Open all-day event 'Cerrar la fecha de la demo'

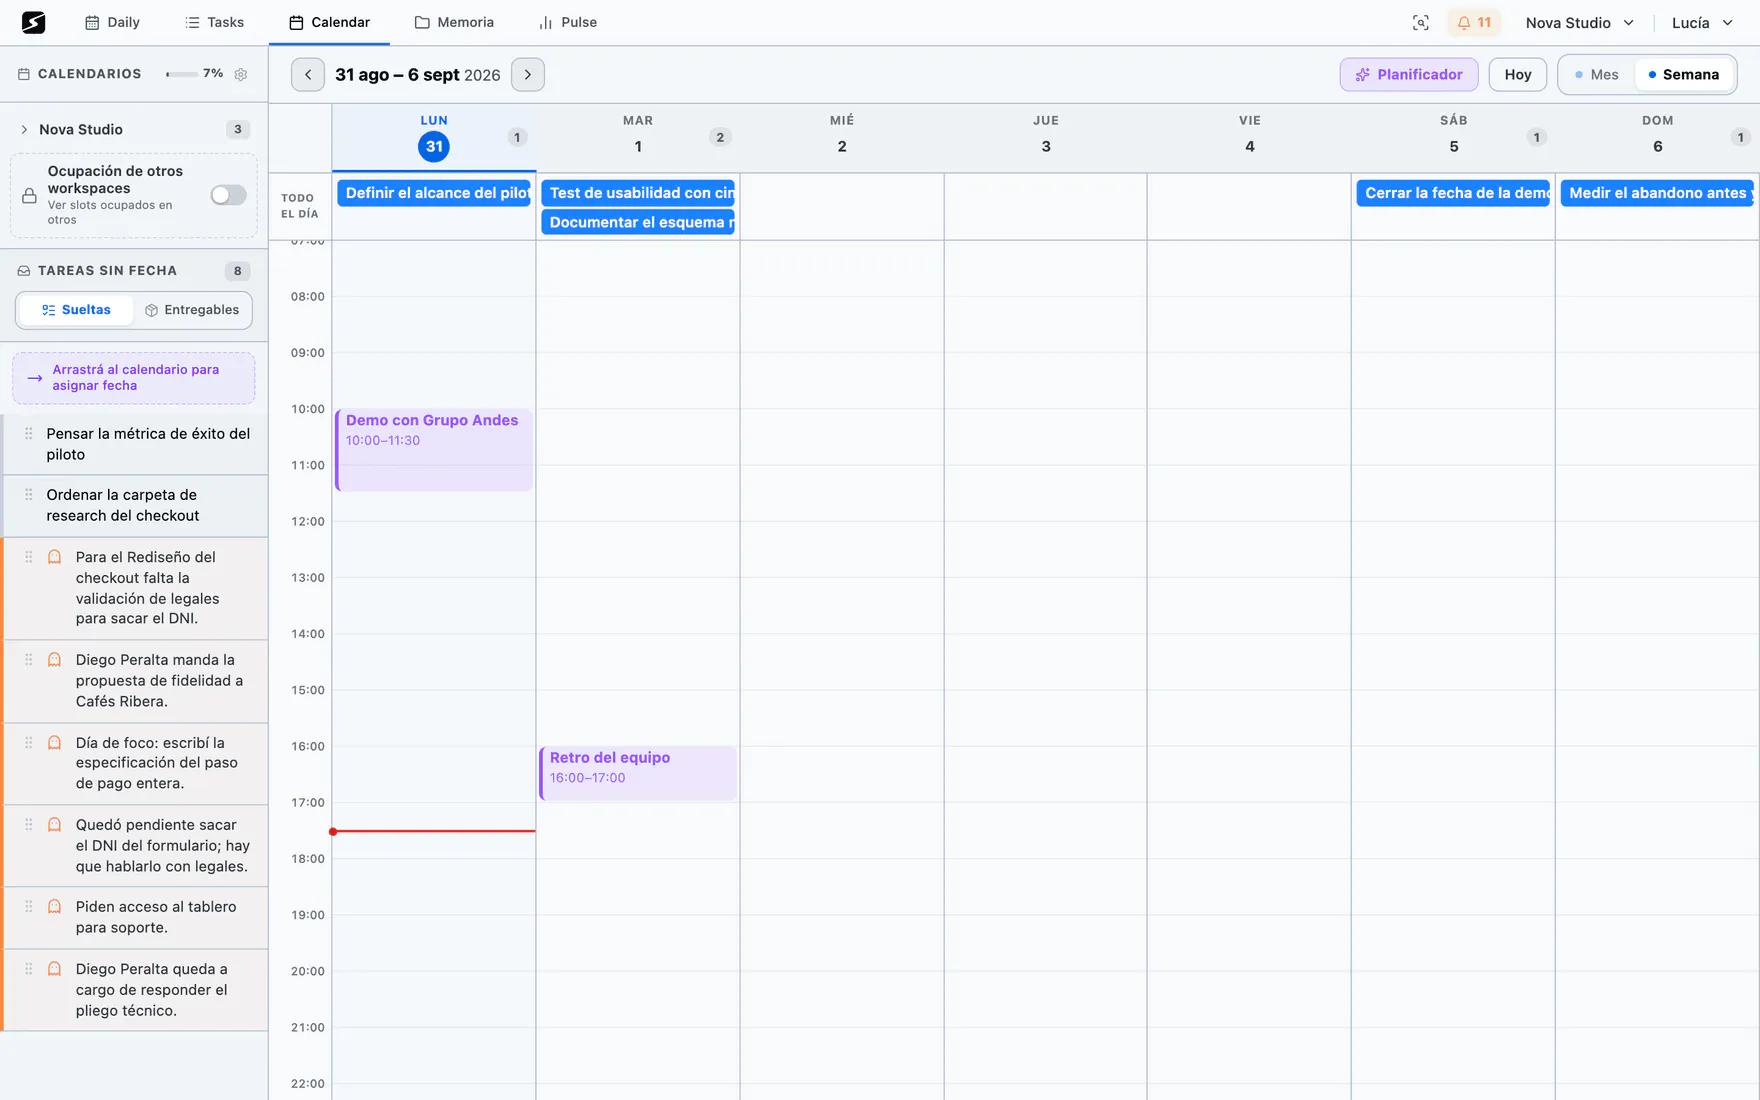pos(1453,193)
